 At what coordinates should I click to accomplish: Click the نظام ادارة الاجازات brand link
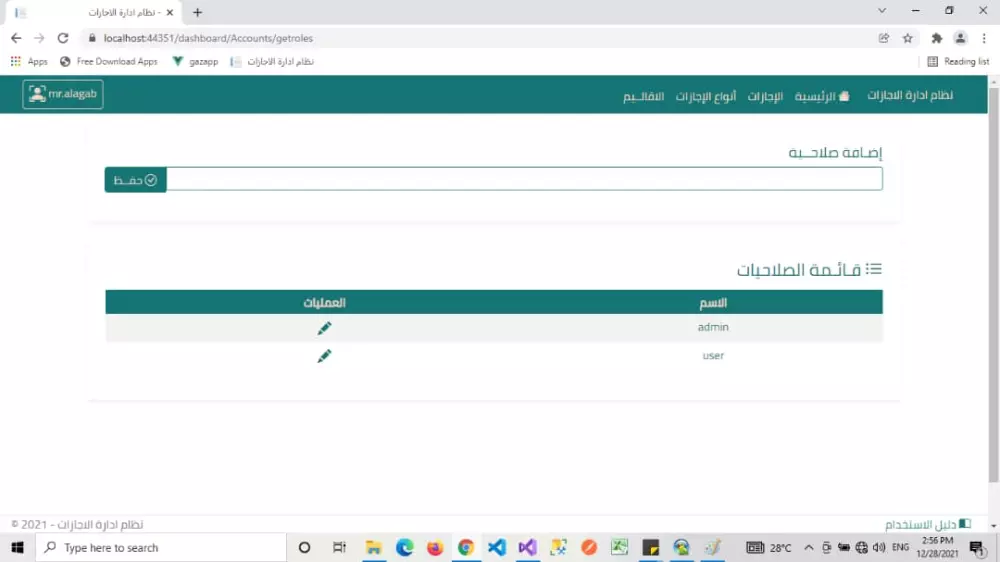coord(910,95)
